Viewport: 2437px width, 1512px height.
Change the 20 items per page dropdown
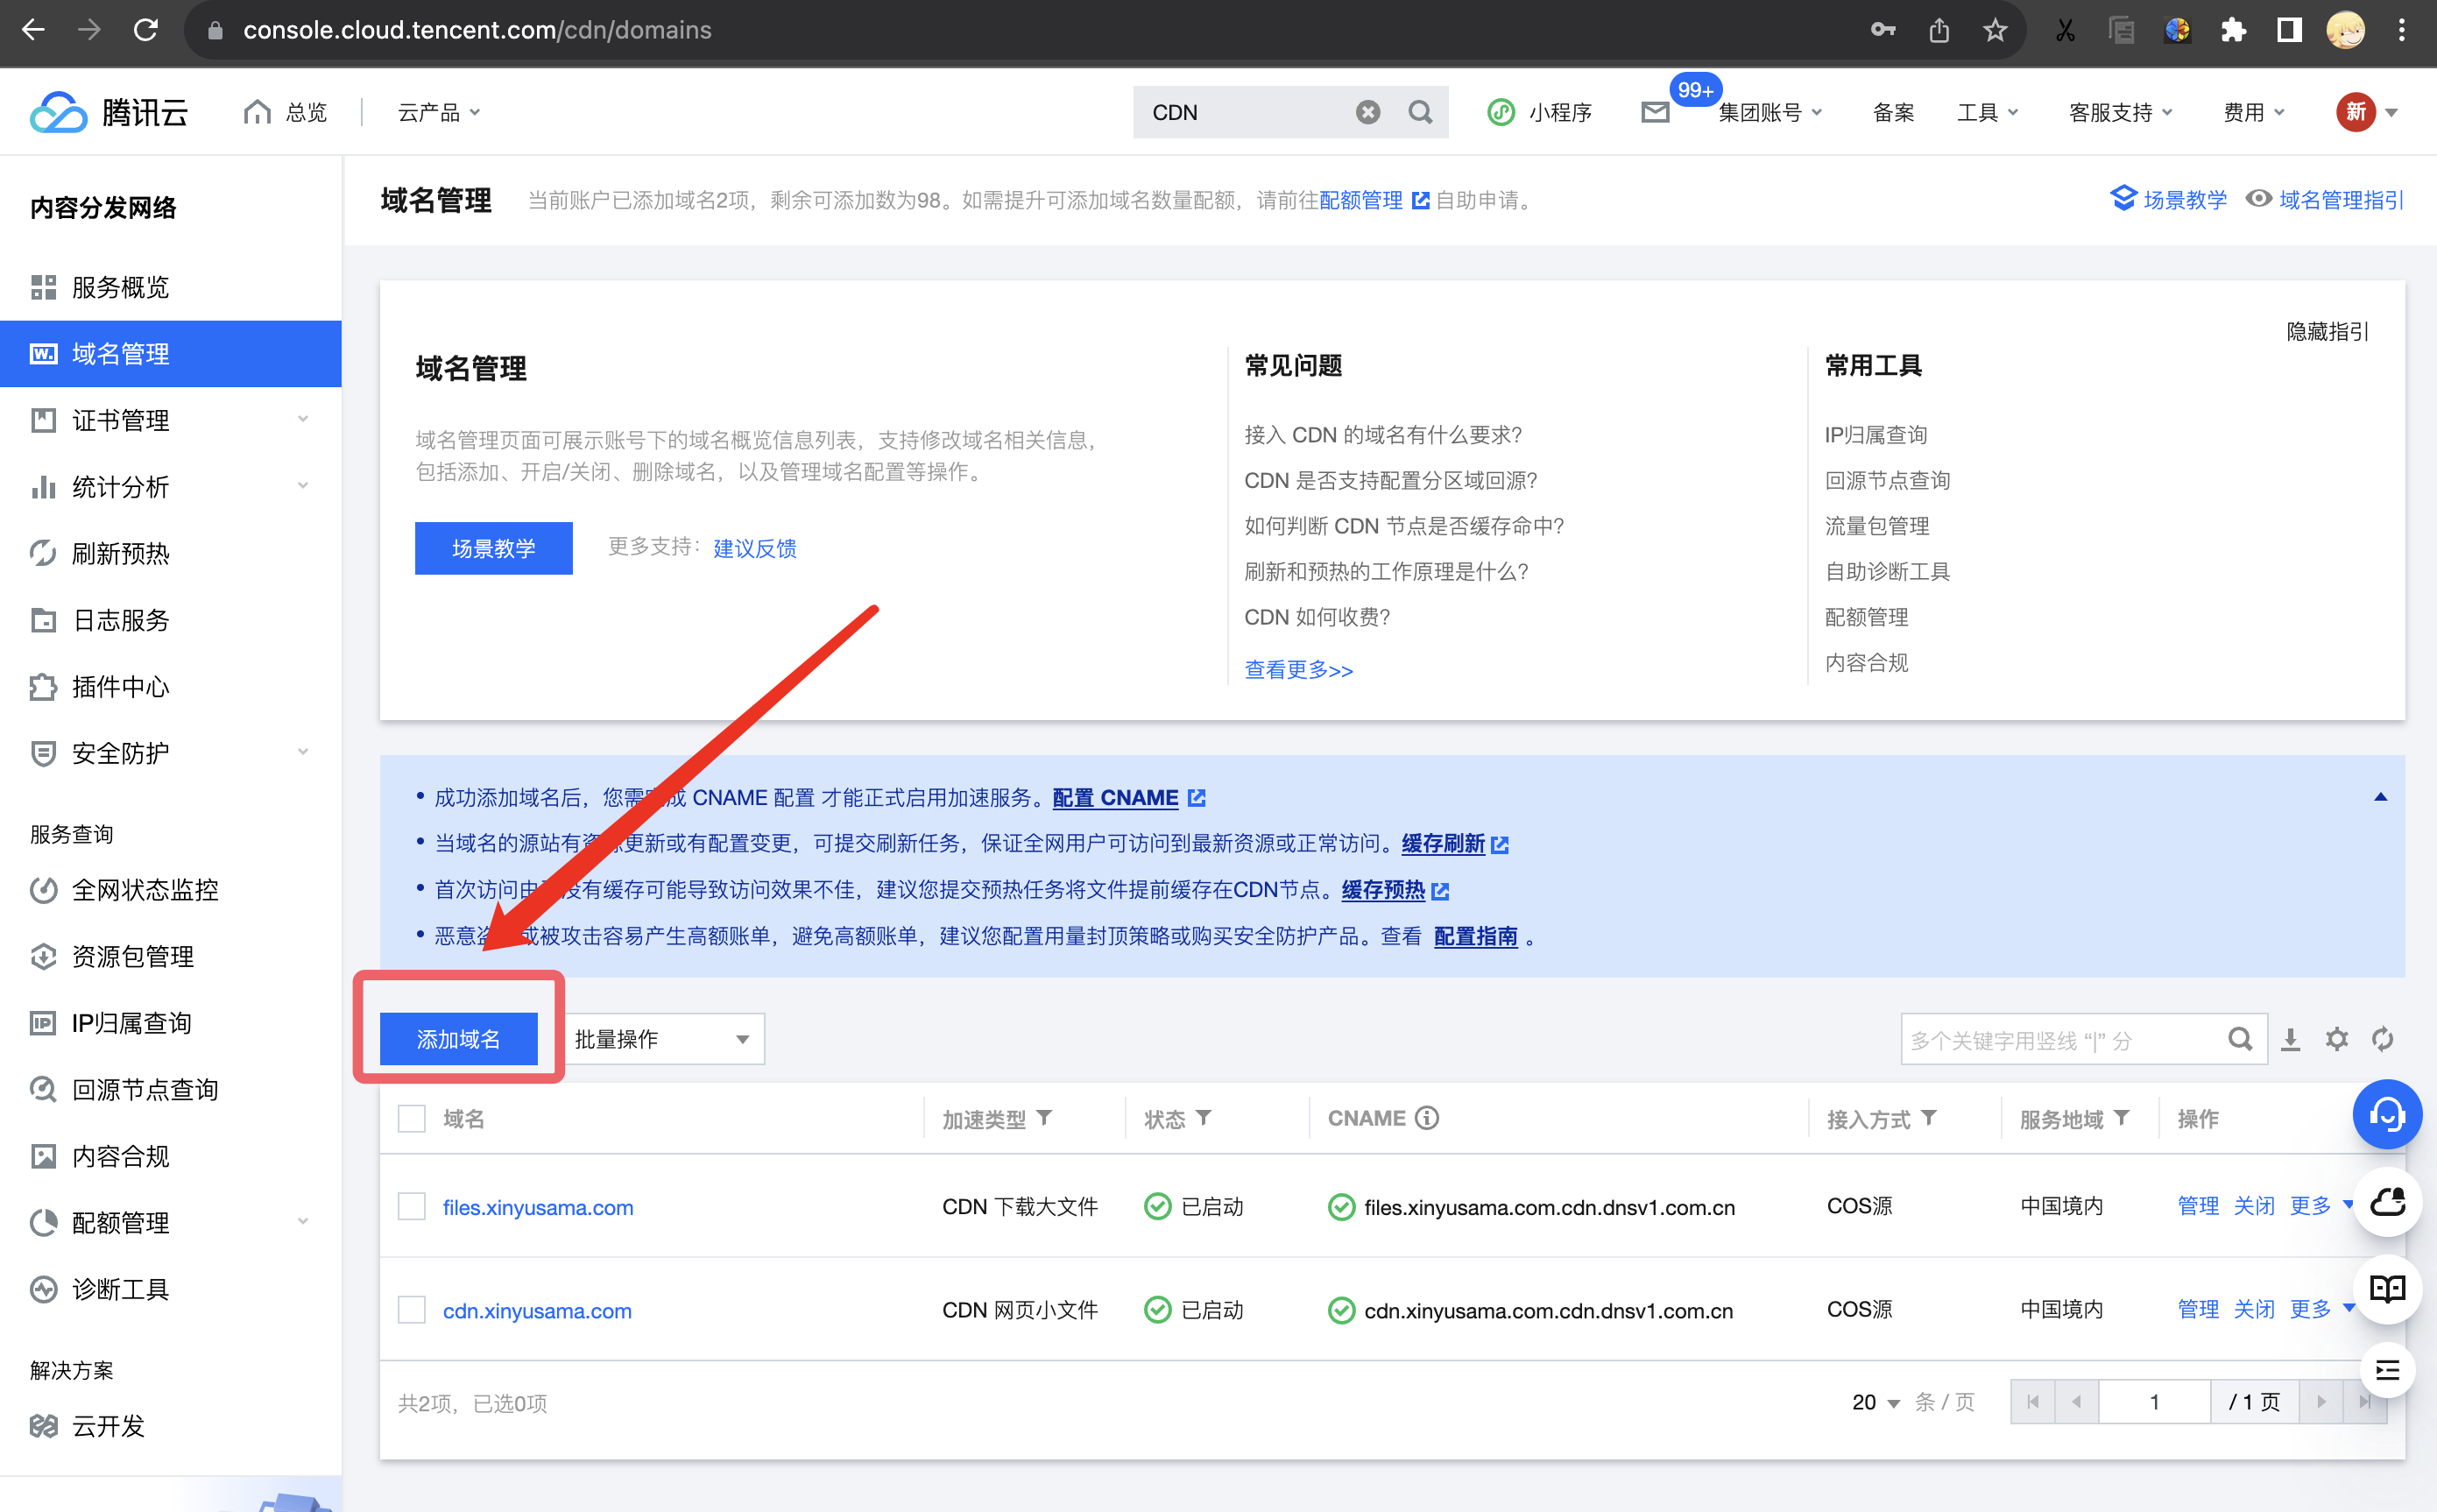[x=1875, y=1402]
